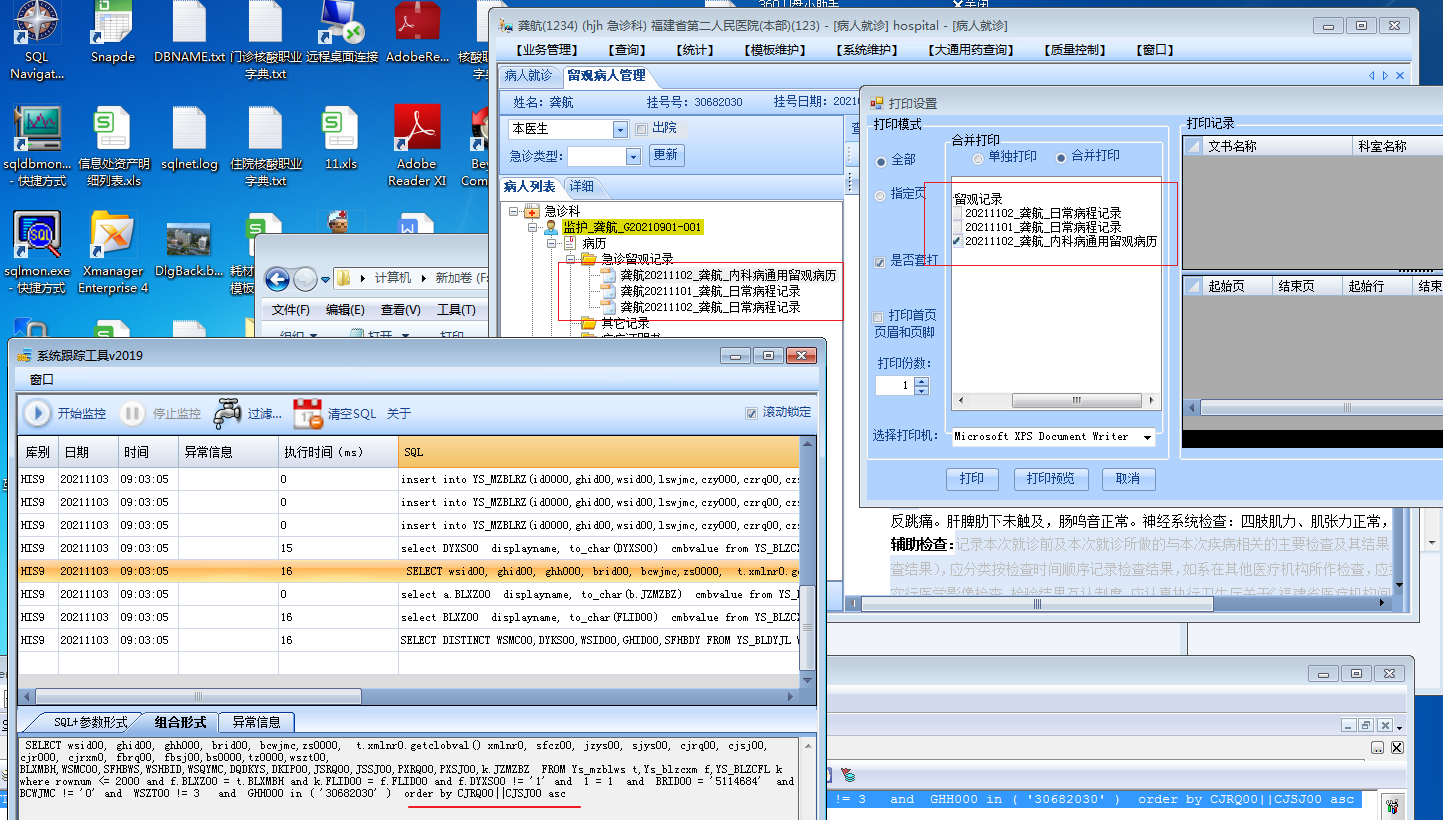Viewport: 1443px width, 820px height.
Task: Open the 【模板维护】 menu
Action: pyautogui.click(x=774, y=50)
